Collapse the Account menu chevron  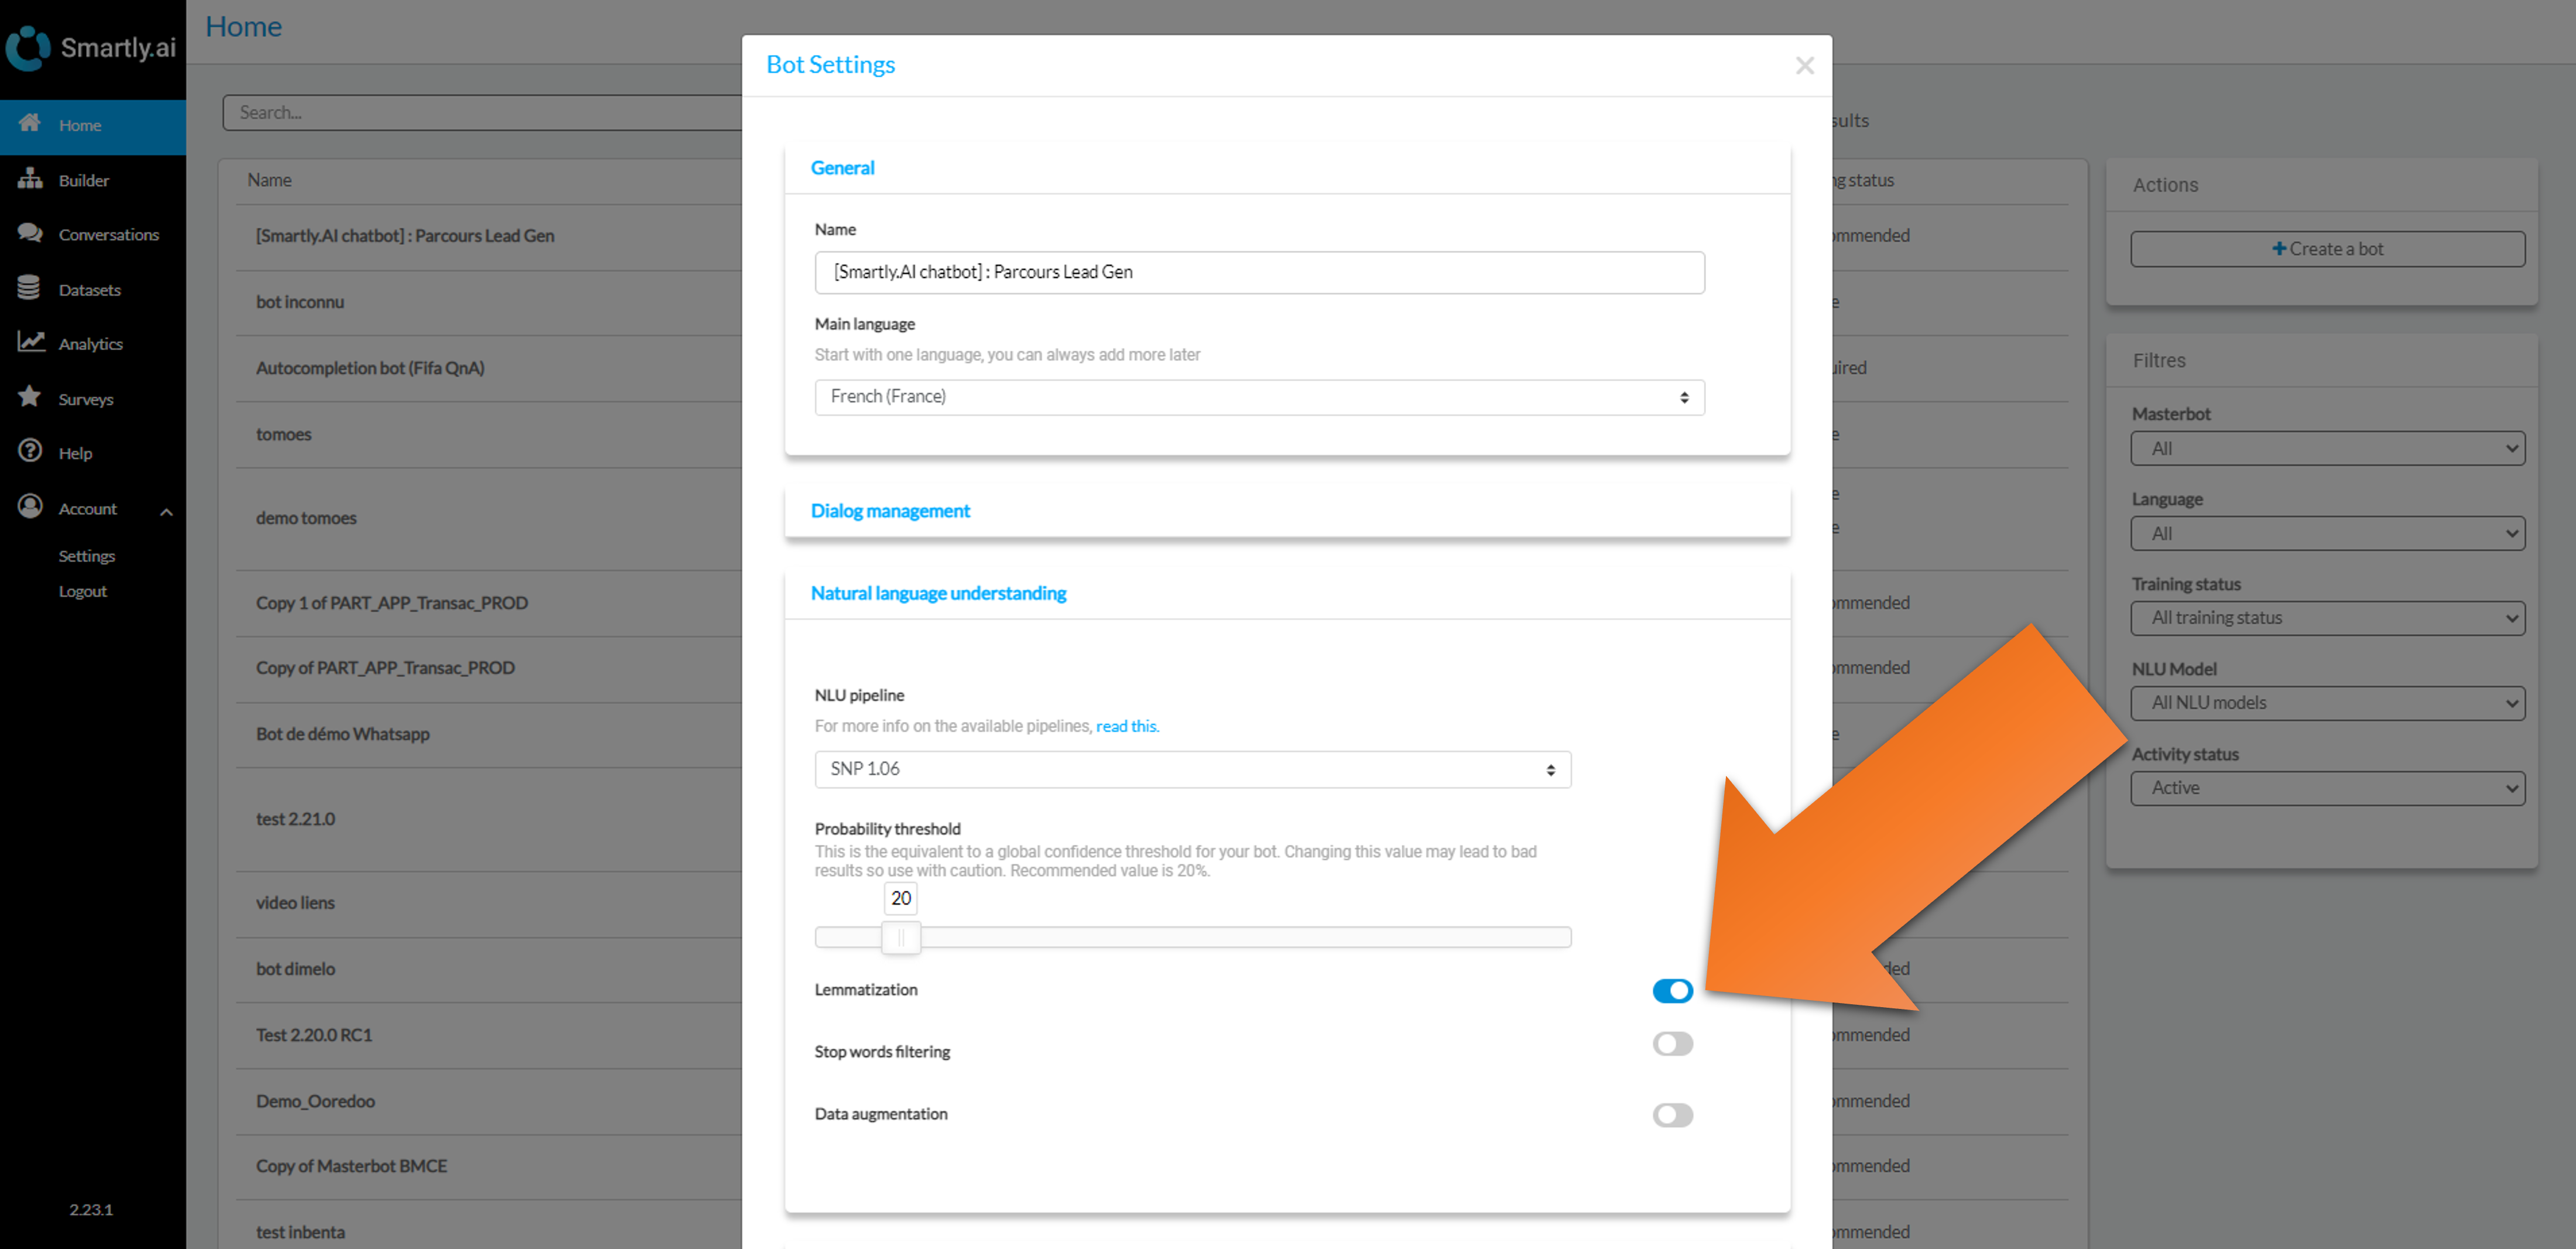167,512
